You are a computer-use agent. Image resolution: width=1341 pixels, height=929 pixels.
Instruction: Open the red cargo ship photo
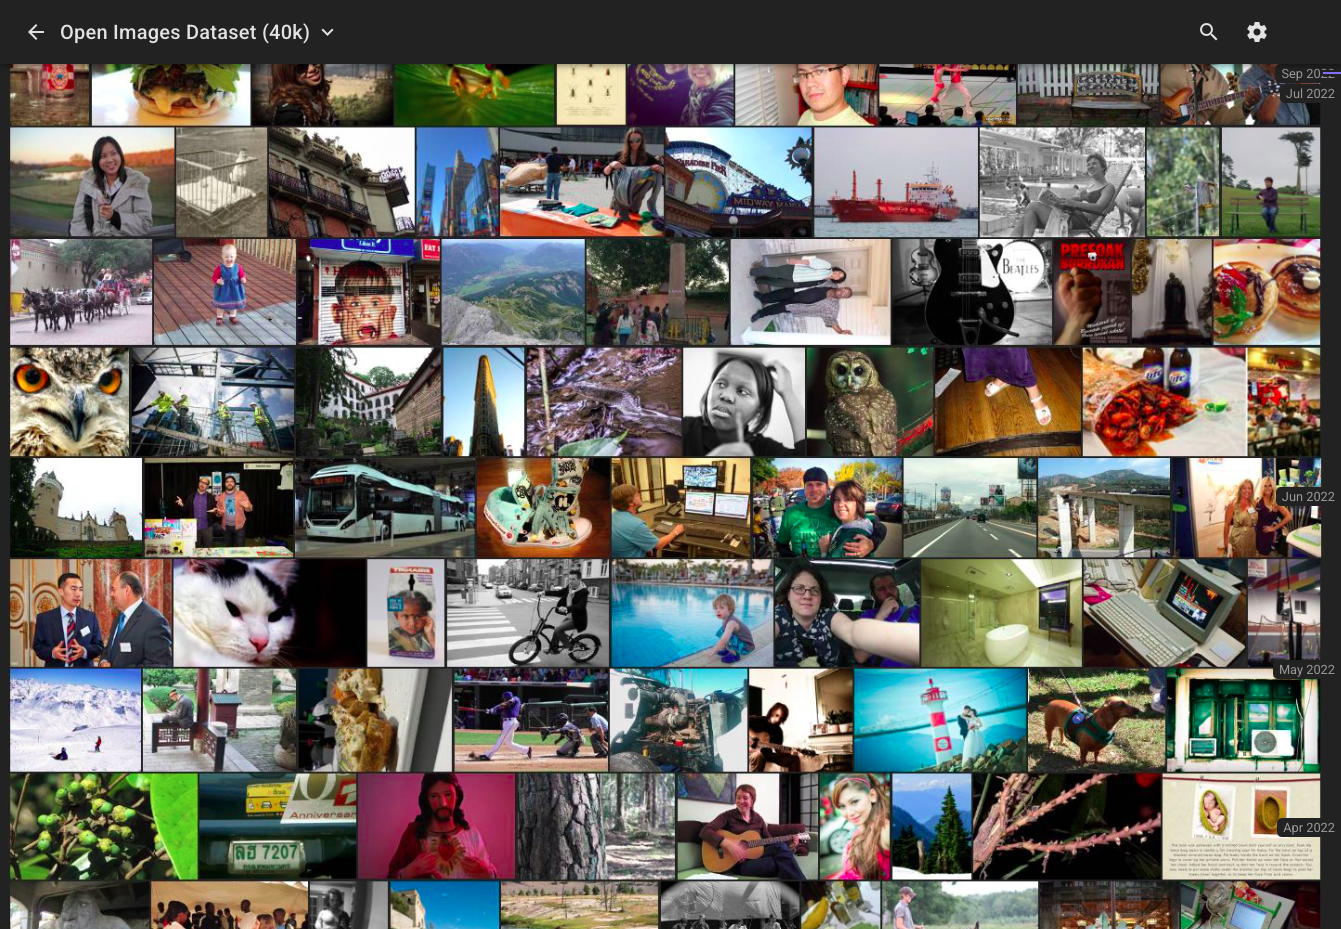896,182
